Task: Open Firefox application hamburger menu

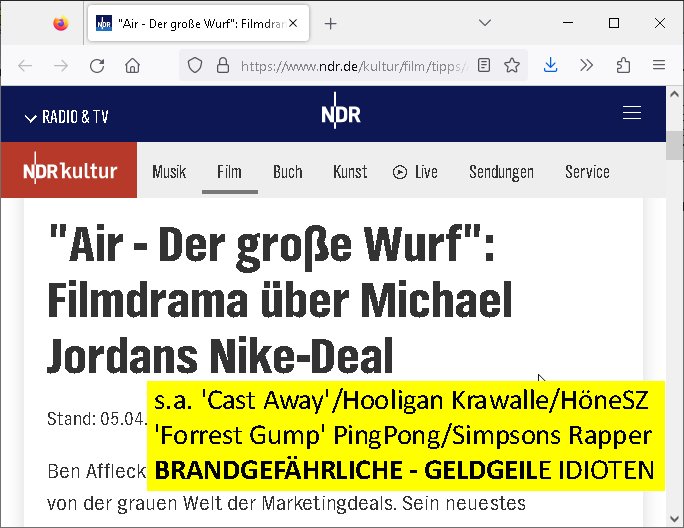Action: tap(659, 65)
